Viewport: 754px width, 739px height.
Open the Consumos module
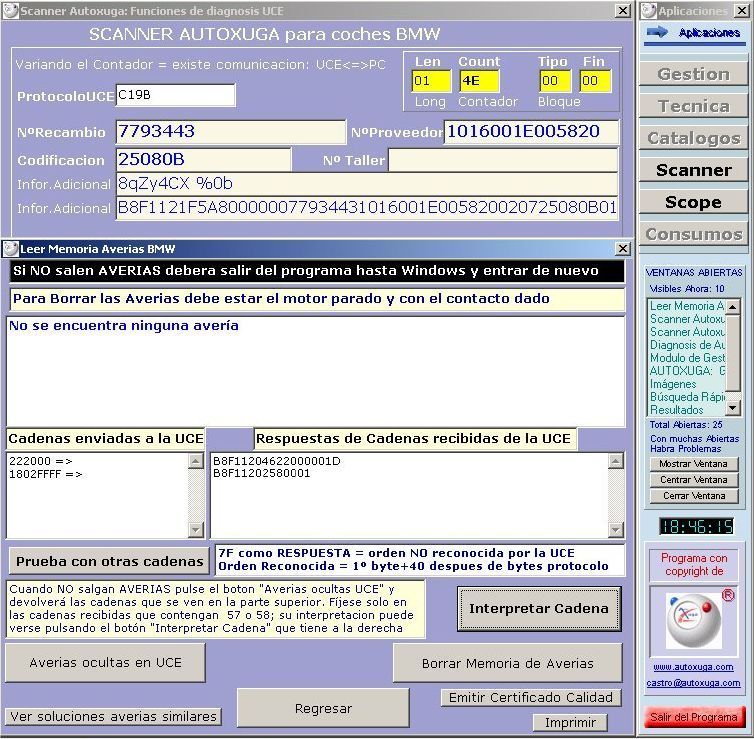(x=693, y=234)
